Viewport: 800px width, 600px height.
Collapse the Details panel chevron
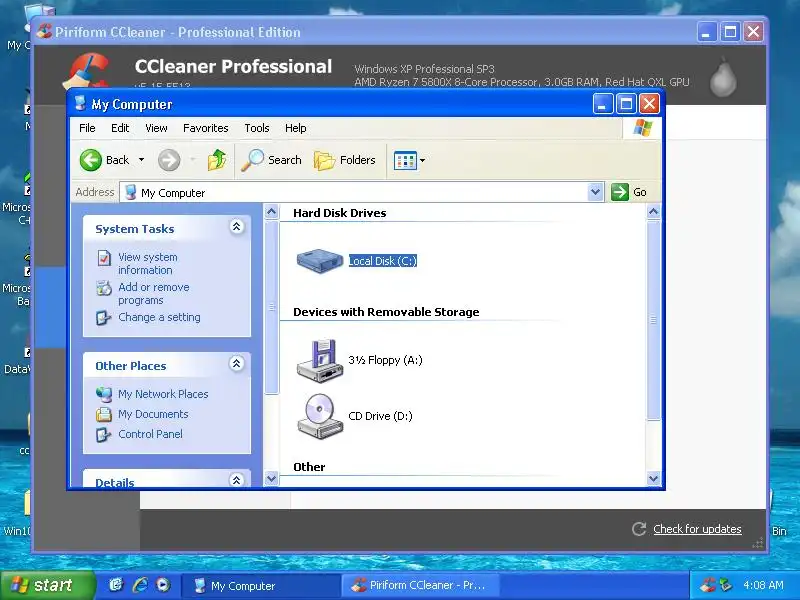pyautogui.click(x=236, y=480)
